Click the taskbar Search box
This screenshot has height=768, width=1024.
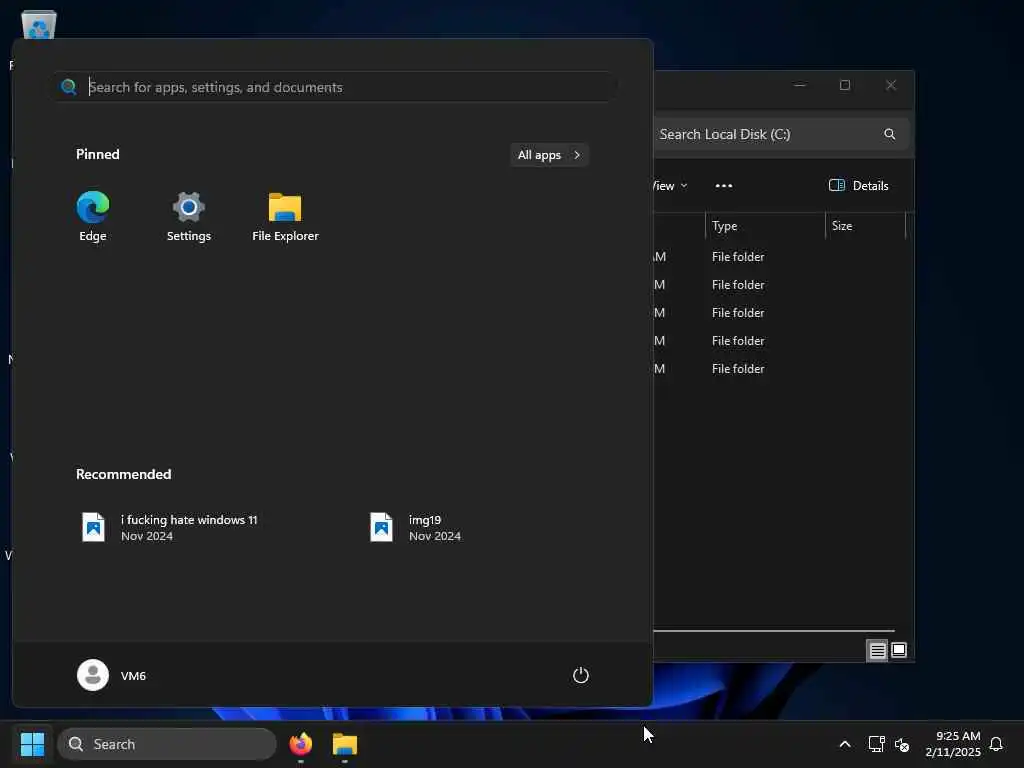(x=167, y=744)
